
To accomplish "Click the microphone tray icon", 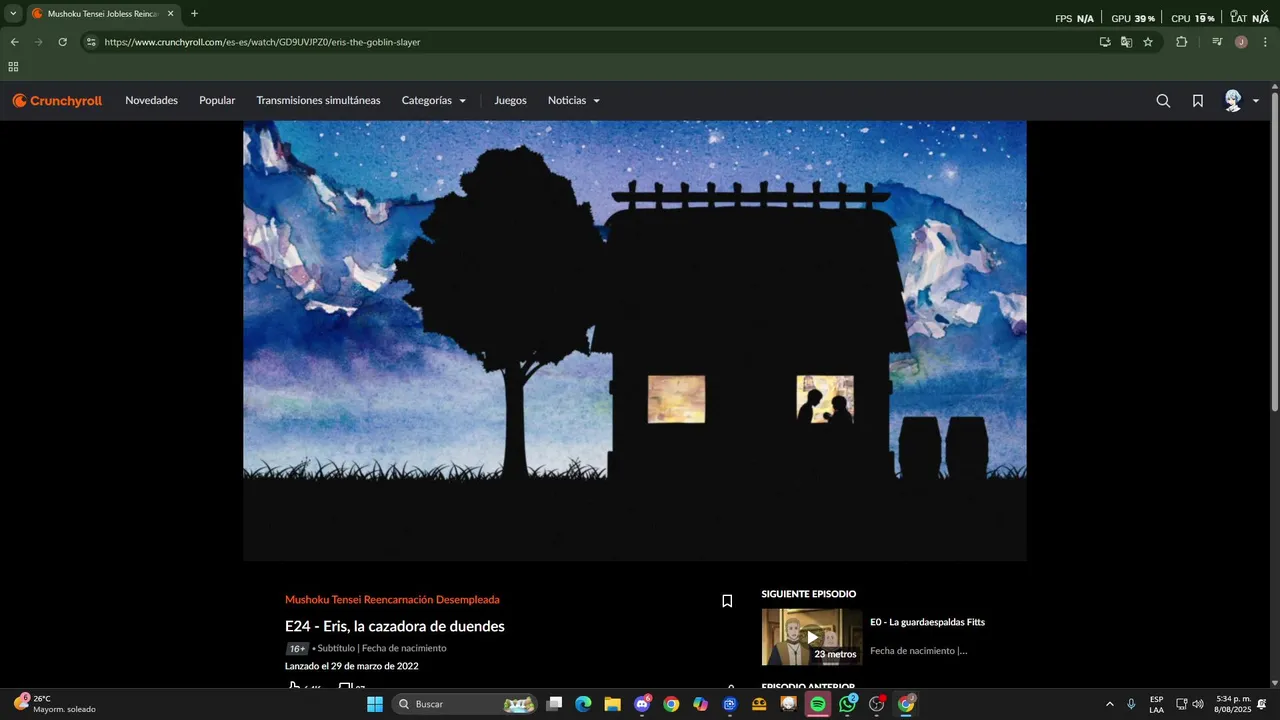I will (x=1131, y=704).
